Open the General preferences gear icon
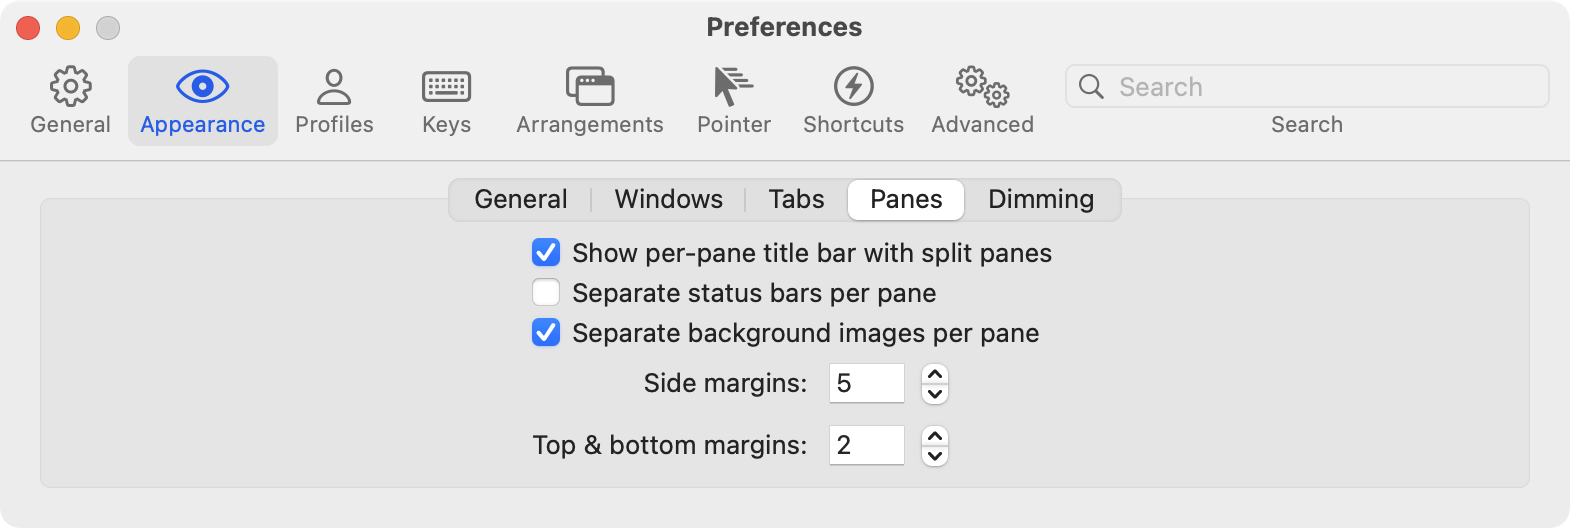Image resolution: width=1570 pixels, height=528 pixels. click(70, 87)
